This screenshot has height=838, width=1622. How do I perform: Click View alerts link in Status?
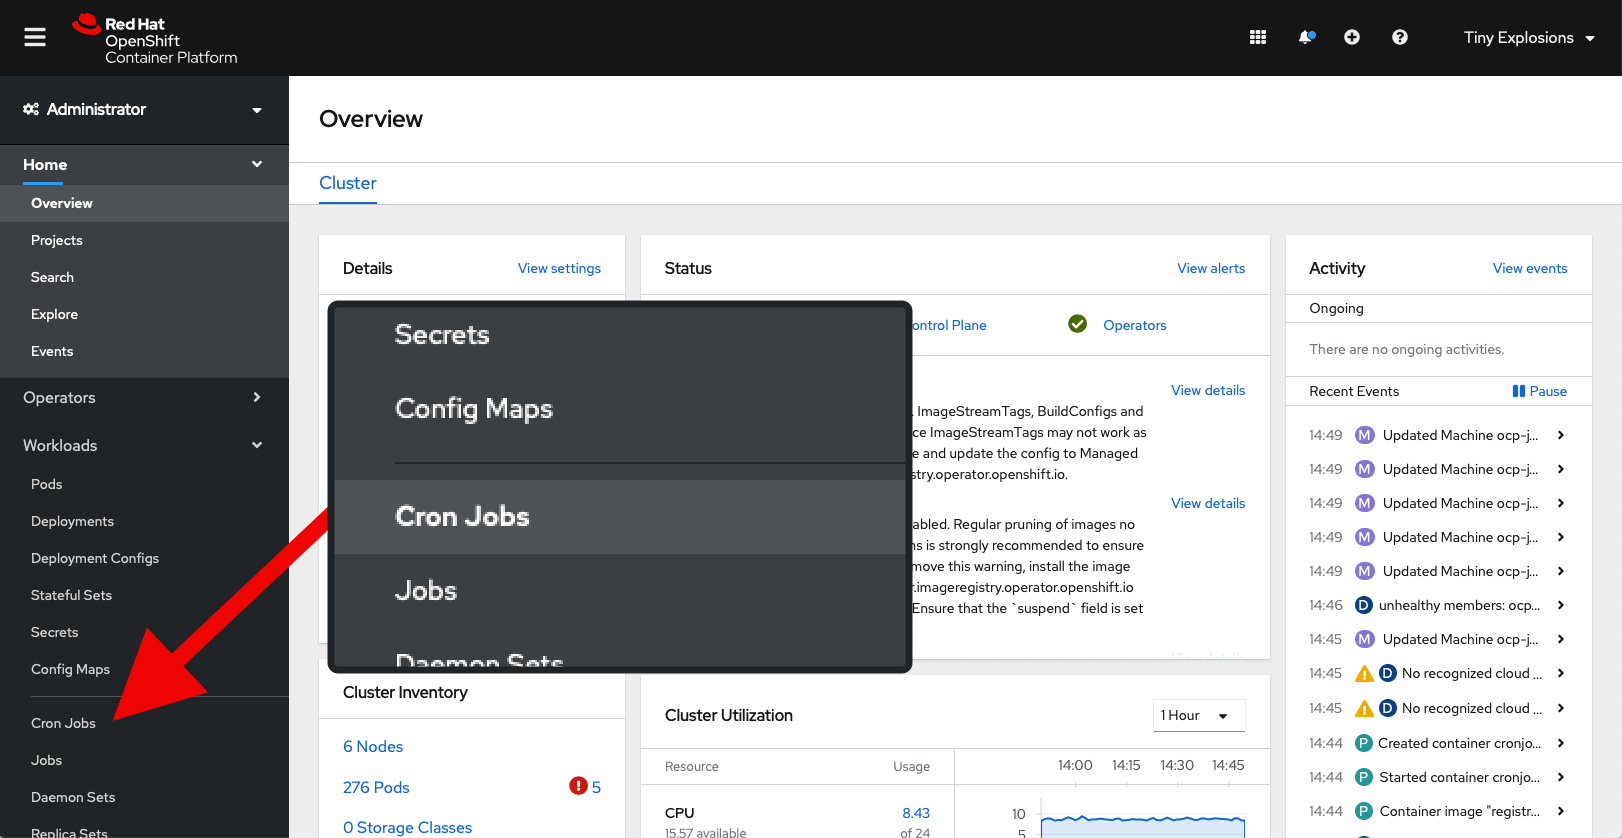1211,268
